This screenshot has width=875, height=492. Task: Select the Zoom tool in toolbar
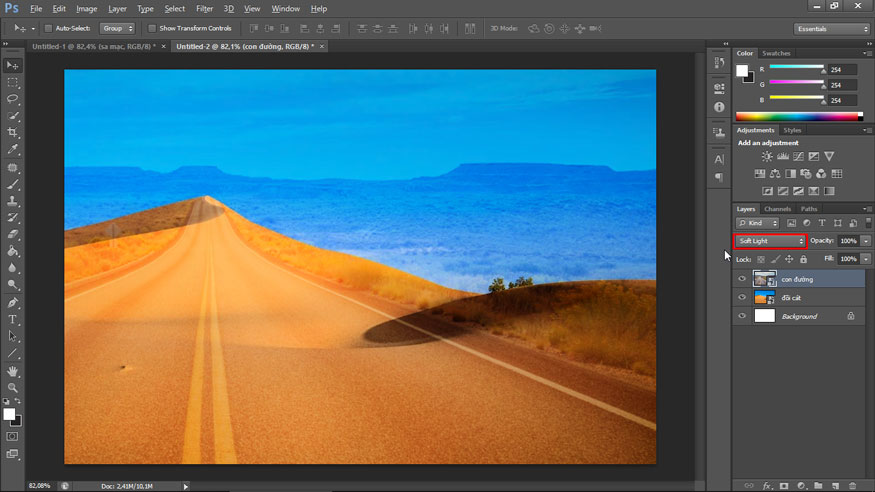pyautogui.click(x=13, y=387)
